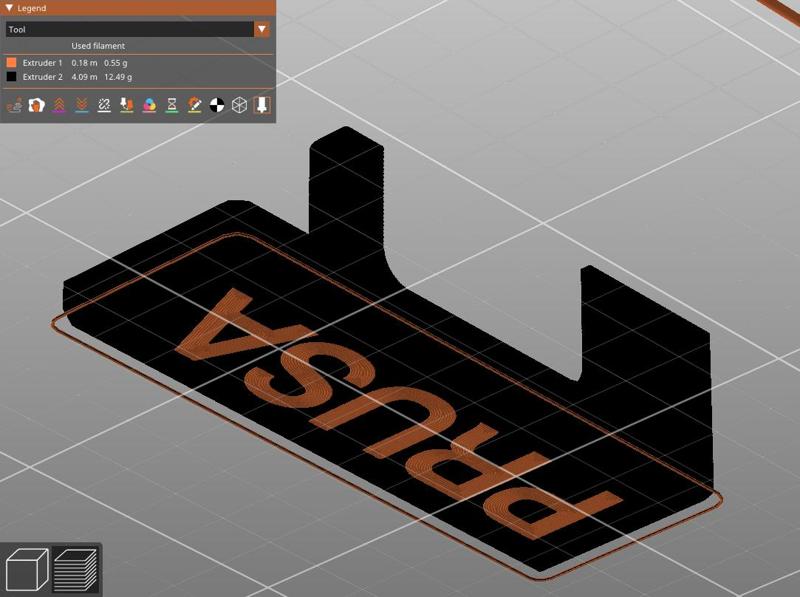Toggle Custom G-codes pencil icon
Viewport: 800px width, 597px height.
[x=194, y=105]
